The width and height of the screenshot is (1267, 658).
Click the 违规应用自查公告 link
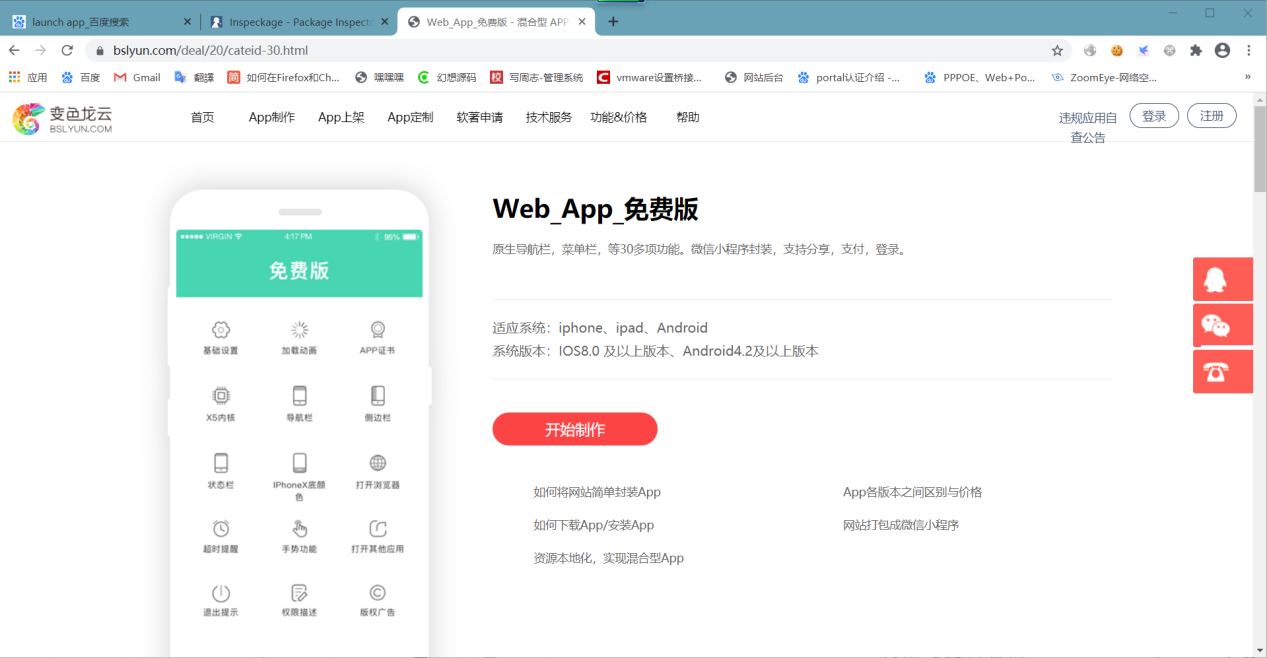pos(1088,127)
